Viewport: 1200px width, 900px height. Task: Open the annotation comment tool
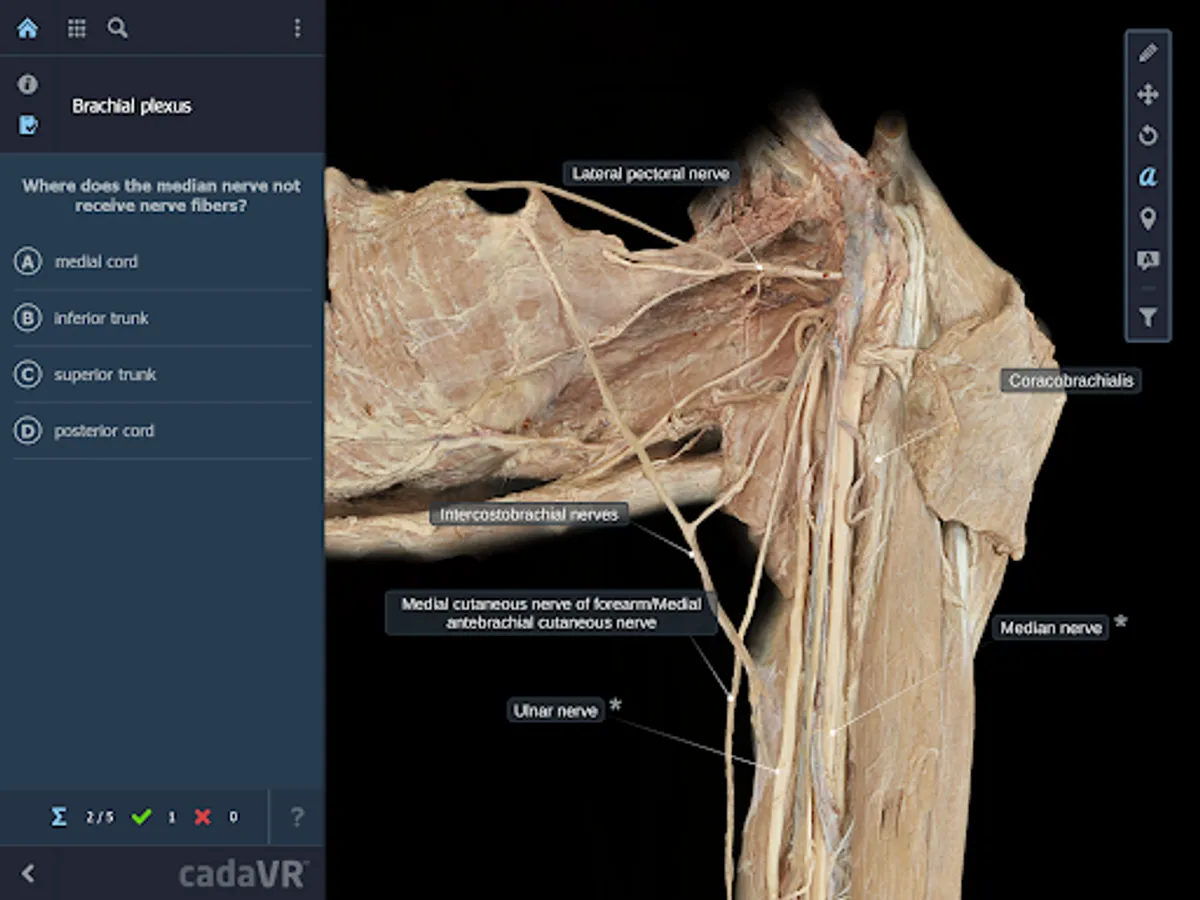1147,260
